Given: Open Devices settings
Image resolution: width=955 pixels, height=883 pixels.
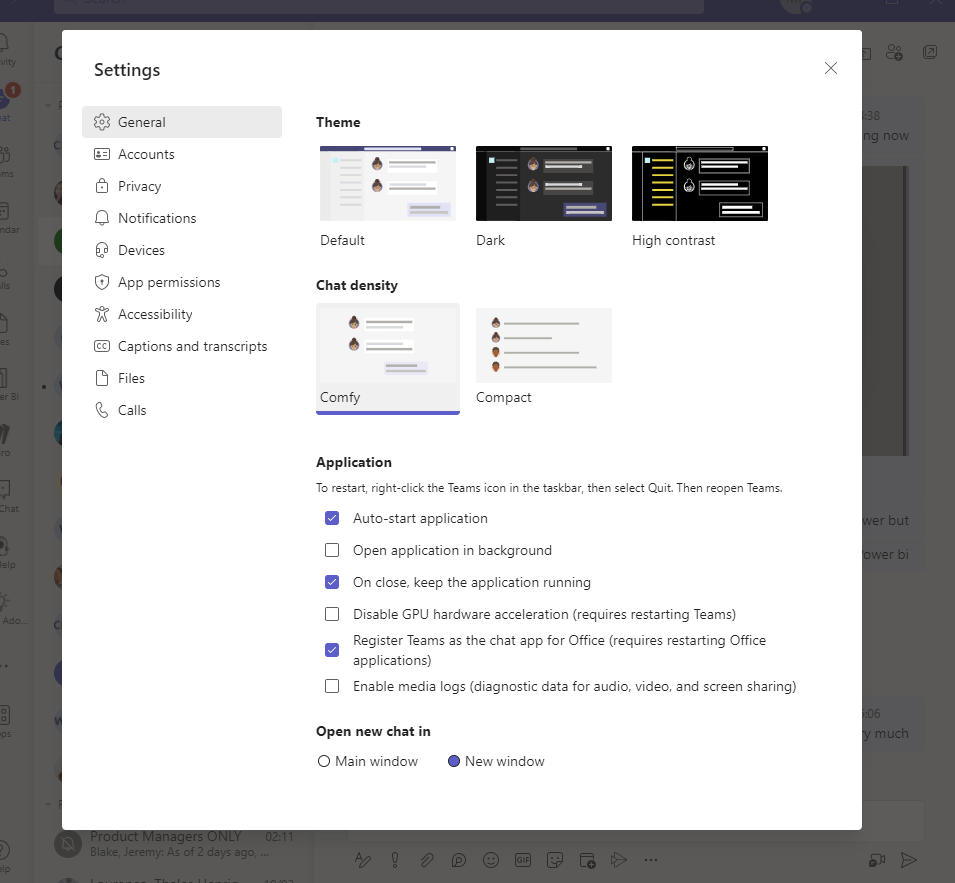Looking at the screenshot, I should tap(181, 250).
